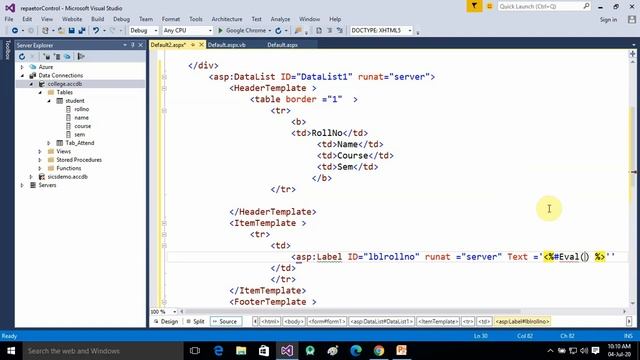Click the Quick Launch search field
The width and height of the screenshot is (640, 360).
click(544, 6)
